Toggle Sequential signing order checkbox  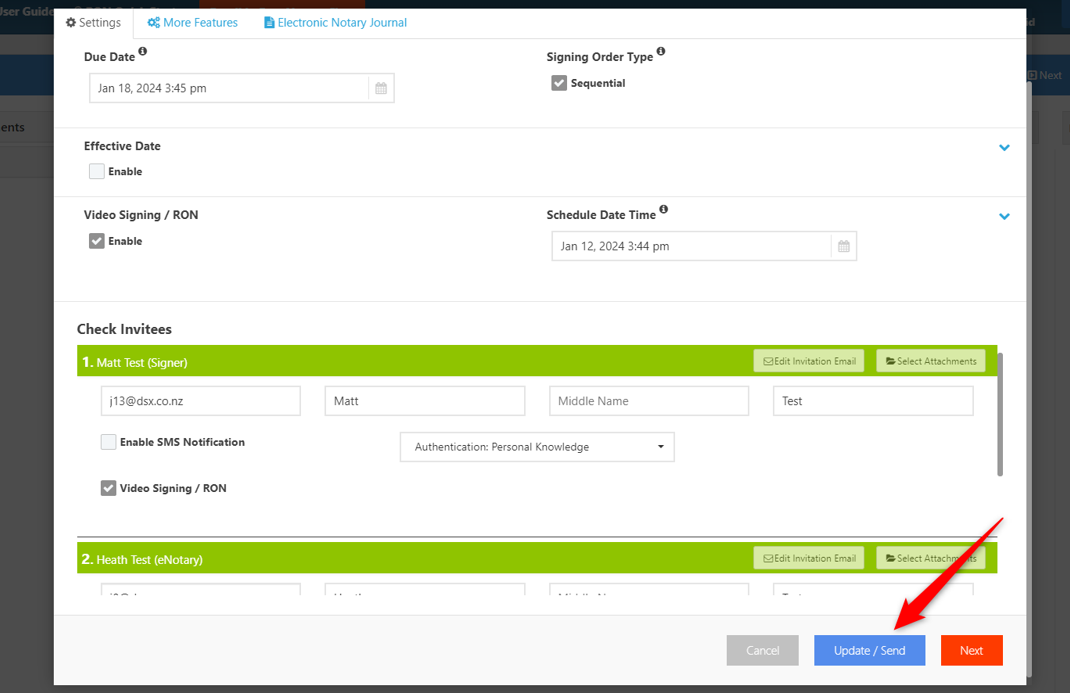coord(559,83)
